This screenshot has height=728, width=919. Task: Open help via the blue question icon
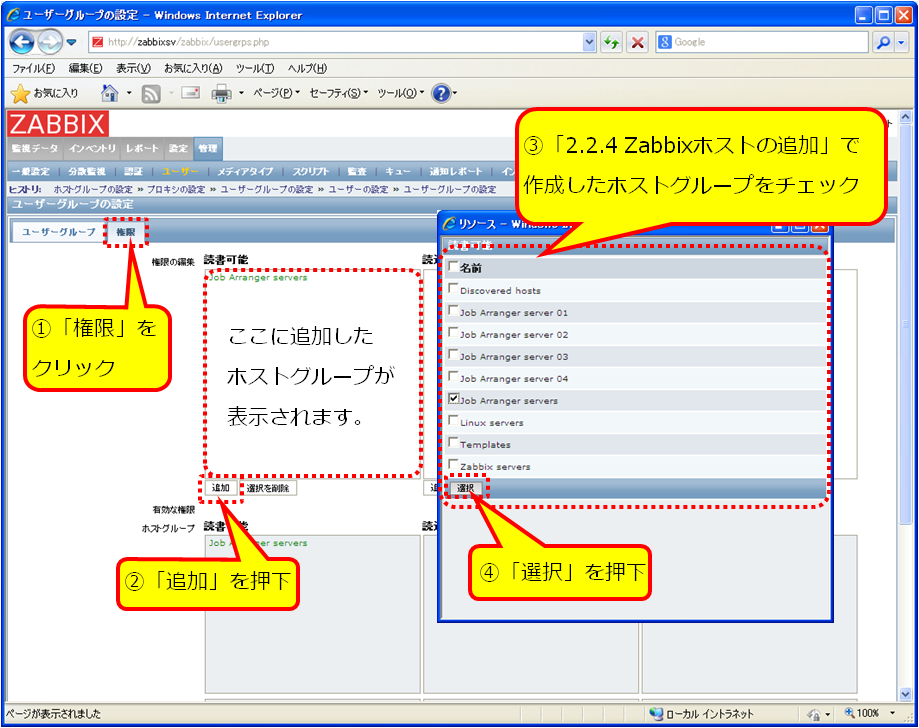[441, 93]
